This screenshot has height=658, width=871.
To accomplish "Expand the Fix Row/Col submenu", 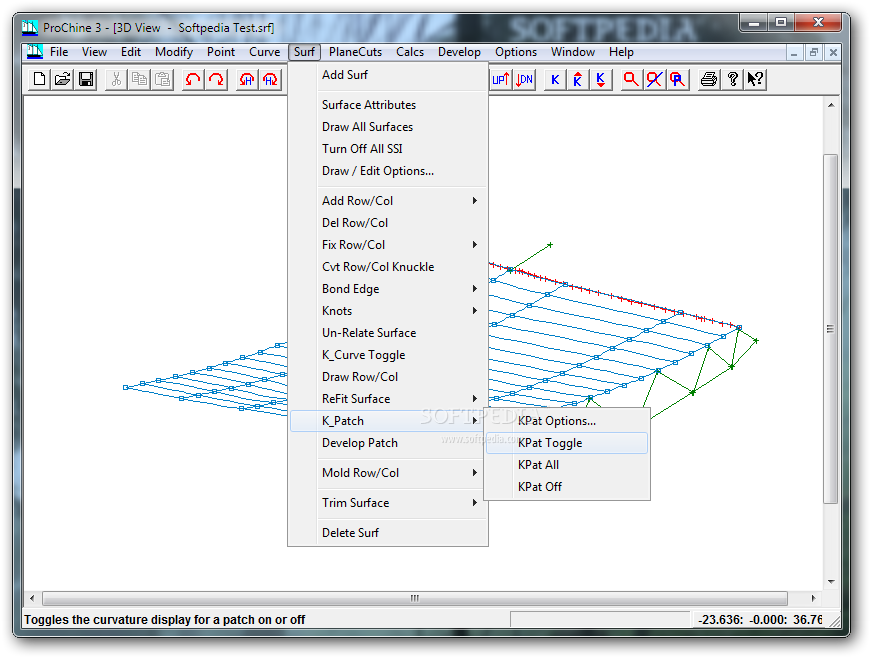I will click(388, 245).
